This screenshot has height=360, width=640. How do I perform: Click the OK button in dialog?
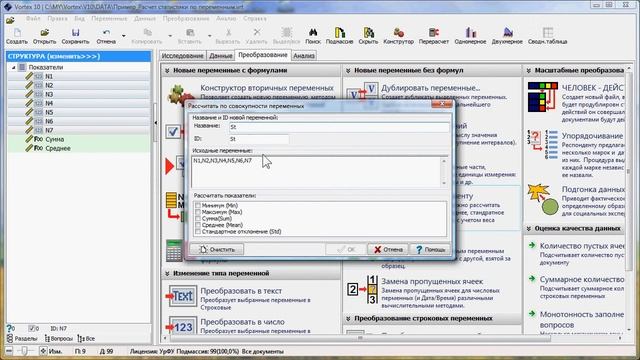[x=346, y=249]
